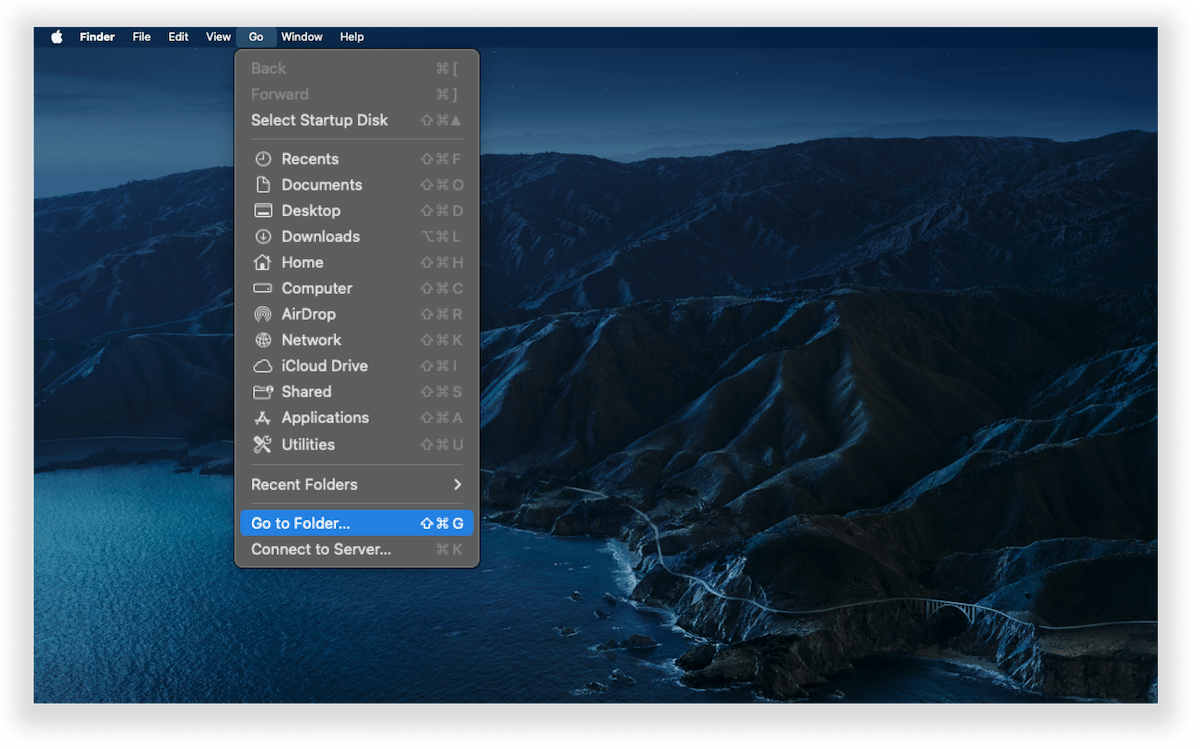Choose Go to Folder…
This screenshot has width=1200, height=749.
coord(357,523)
